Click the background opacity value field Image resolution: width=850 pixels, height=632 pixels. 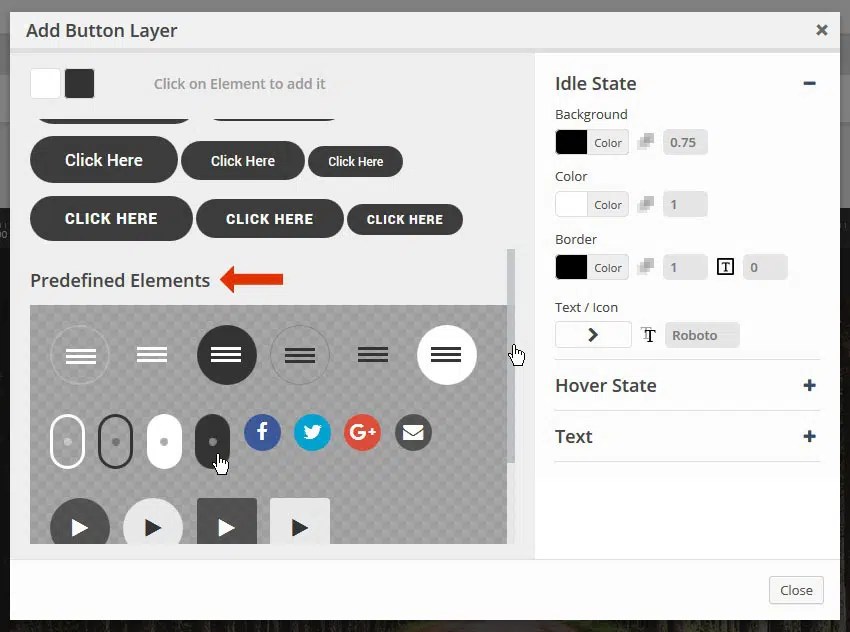685,142
